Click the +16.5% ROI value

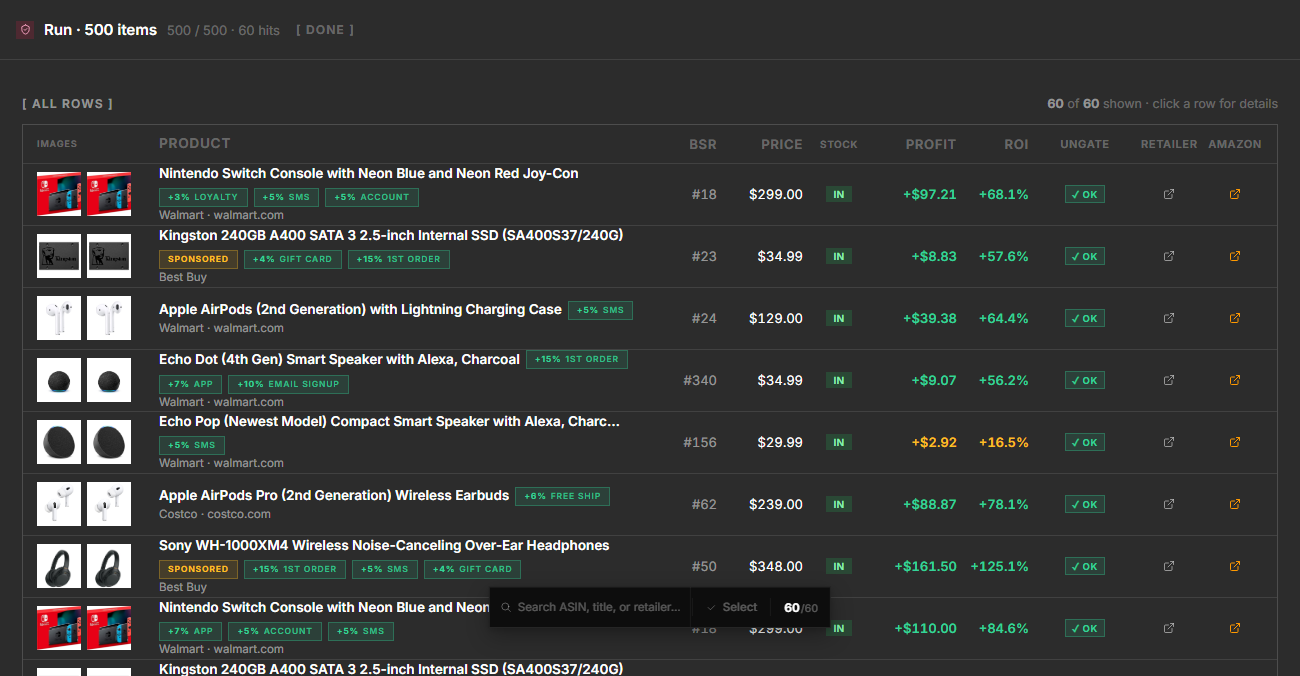pyautogui.click(x=1004, y=442)
